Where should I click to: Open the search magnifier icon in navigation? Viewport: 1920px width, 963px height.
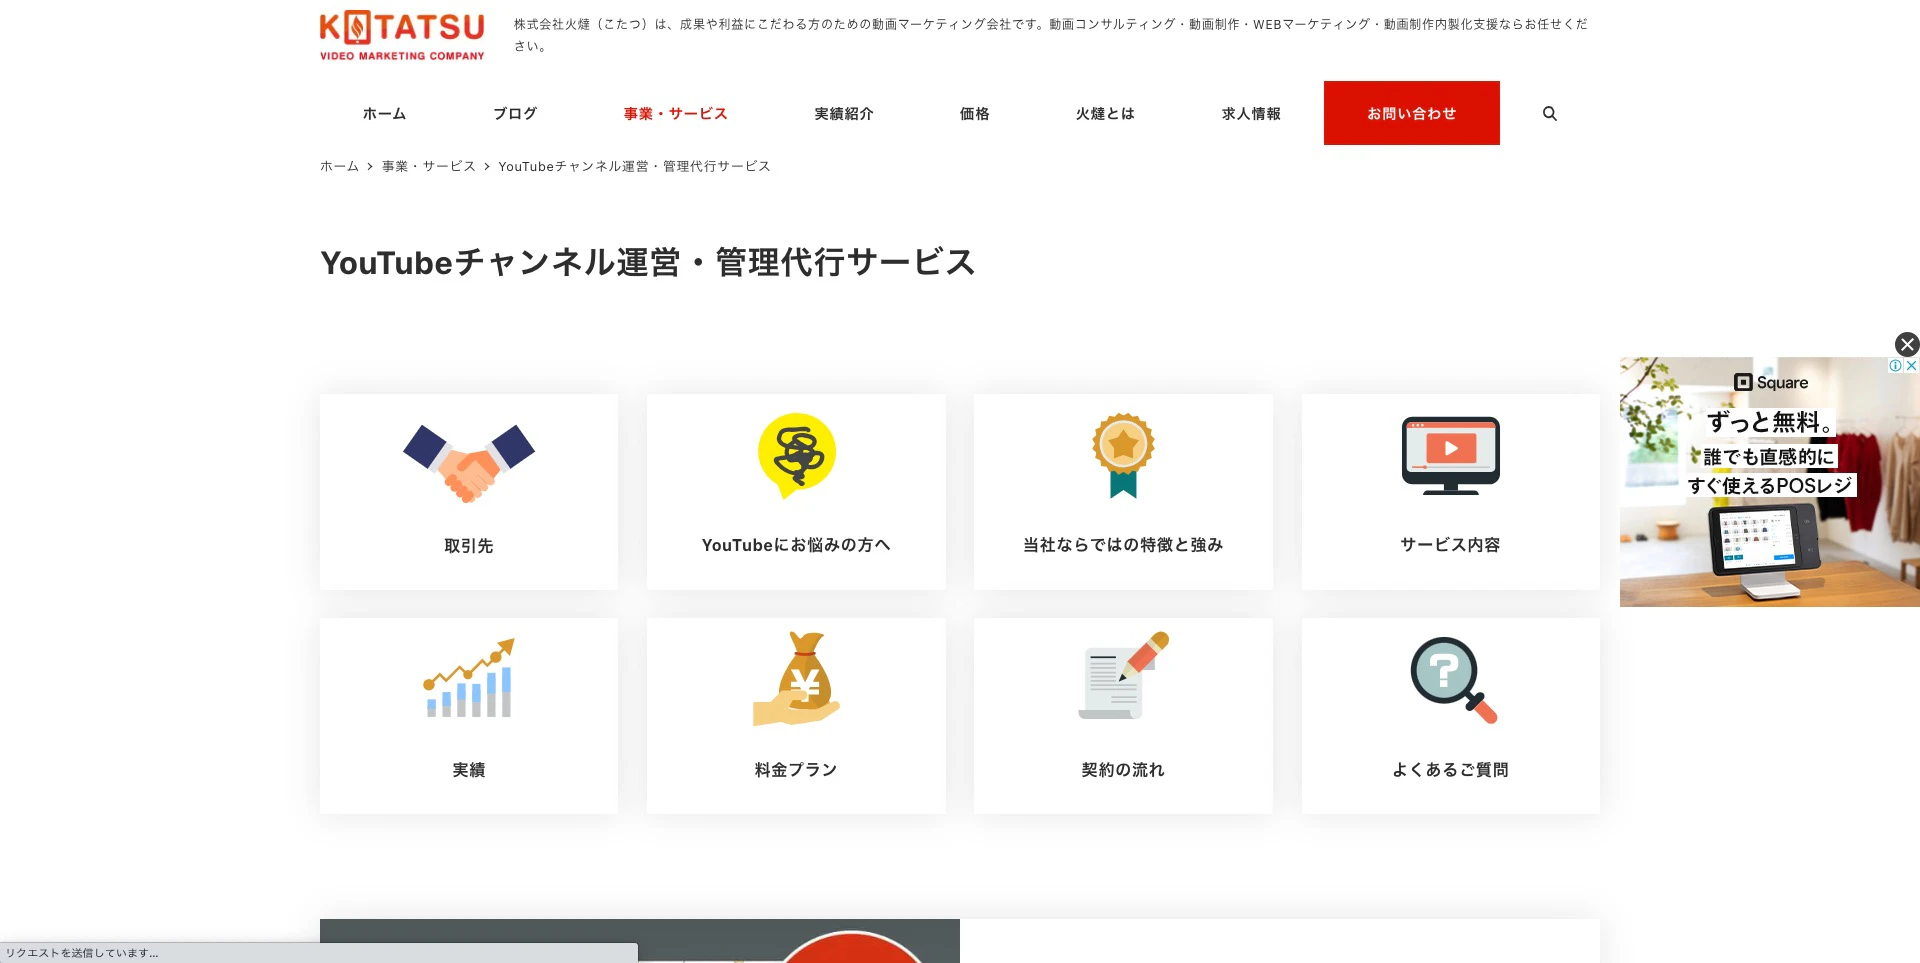click(x=1549, y=113)
